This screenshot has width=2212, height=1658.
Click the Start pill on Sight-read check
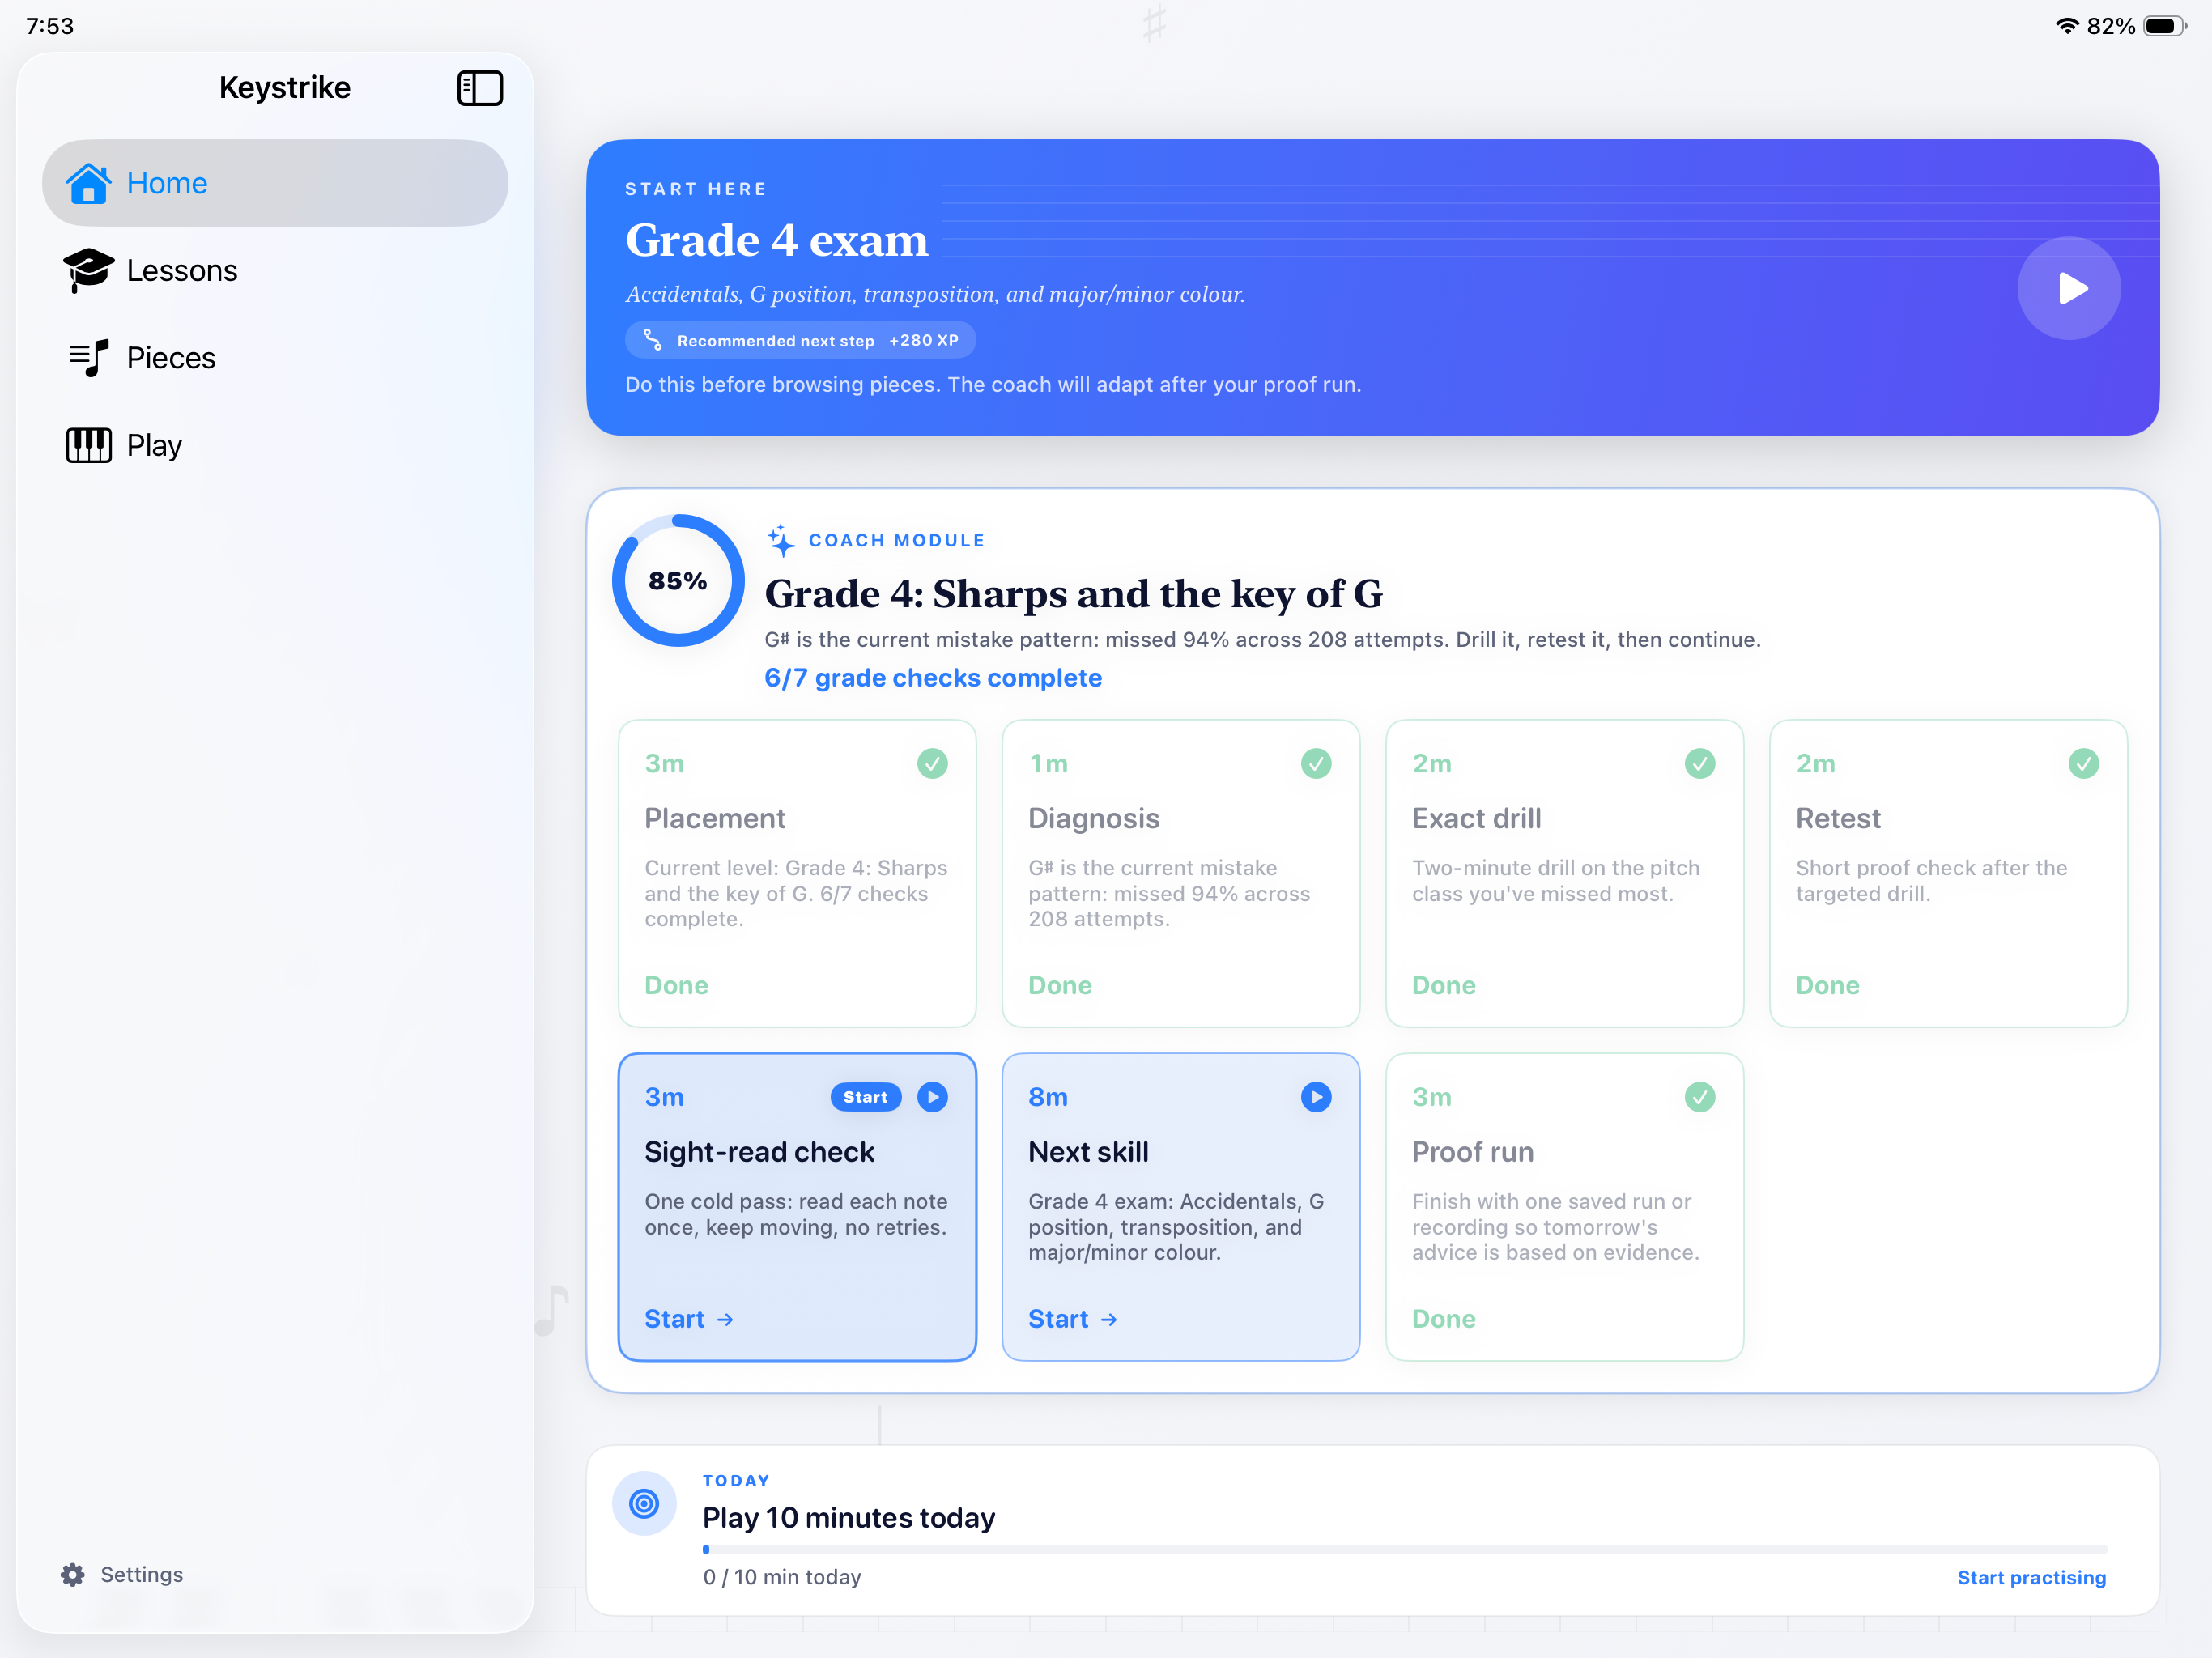point(865,1097)
